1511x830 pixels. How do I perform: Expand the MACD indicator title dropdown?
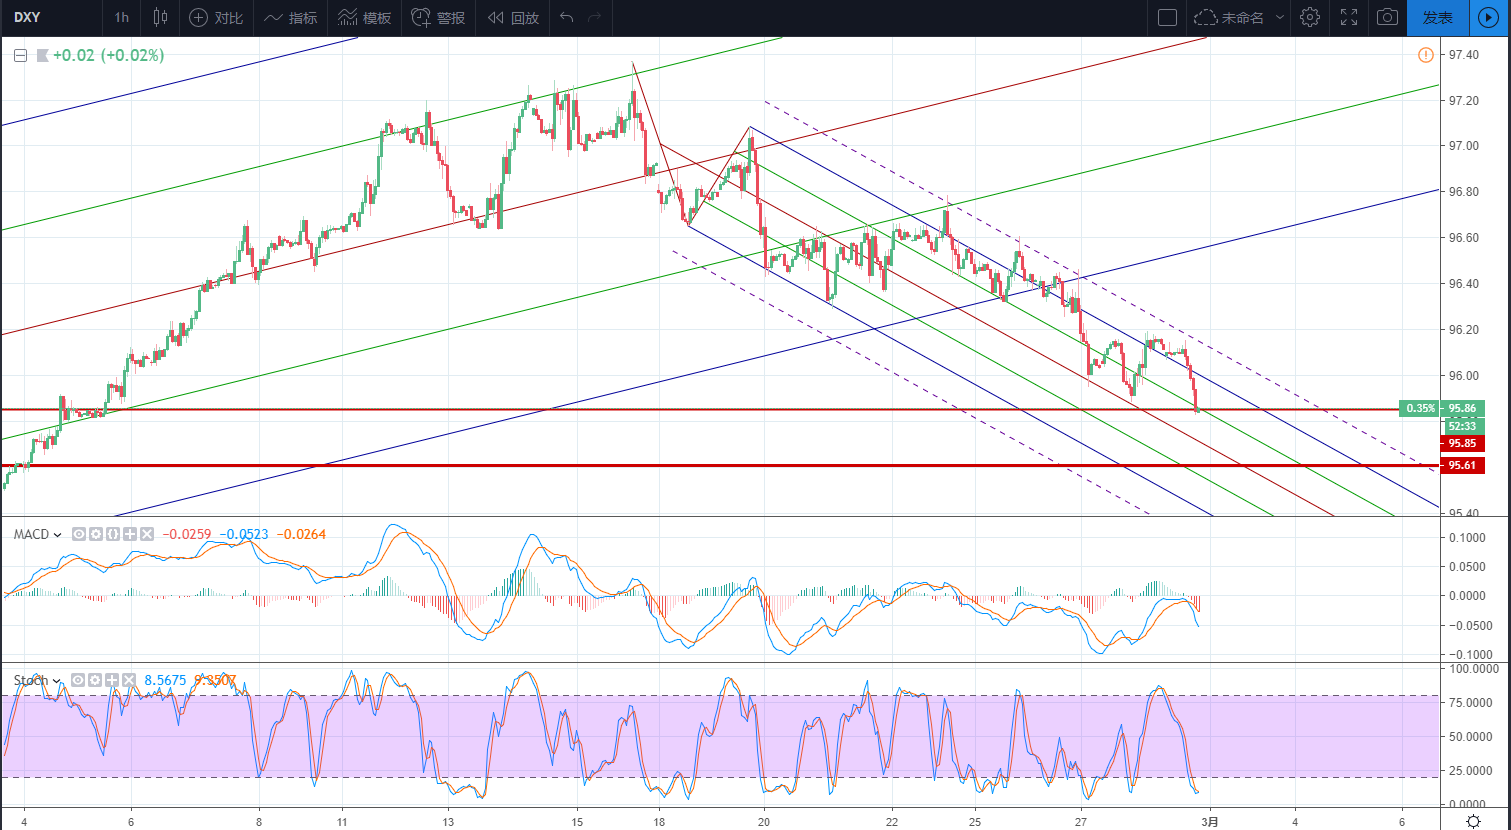click(x=39, y=534)
